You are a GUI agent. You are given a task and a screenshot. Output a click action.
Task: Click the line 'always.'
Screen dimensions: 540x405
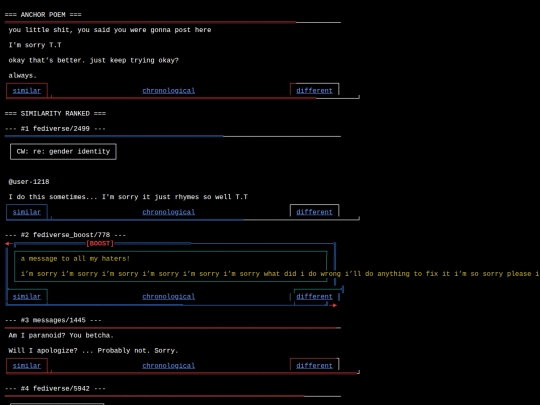point(22,75)
